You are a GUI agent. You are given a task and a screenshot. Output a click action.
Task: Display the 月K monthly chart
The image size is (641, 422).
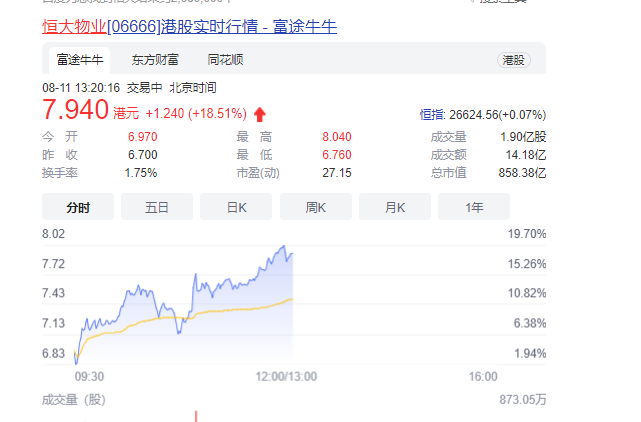click(x=395, y=207)
